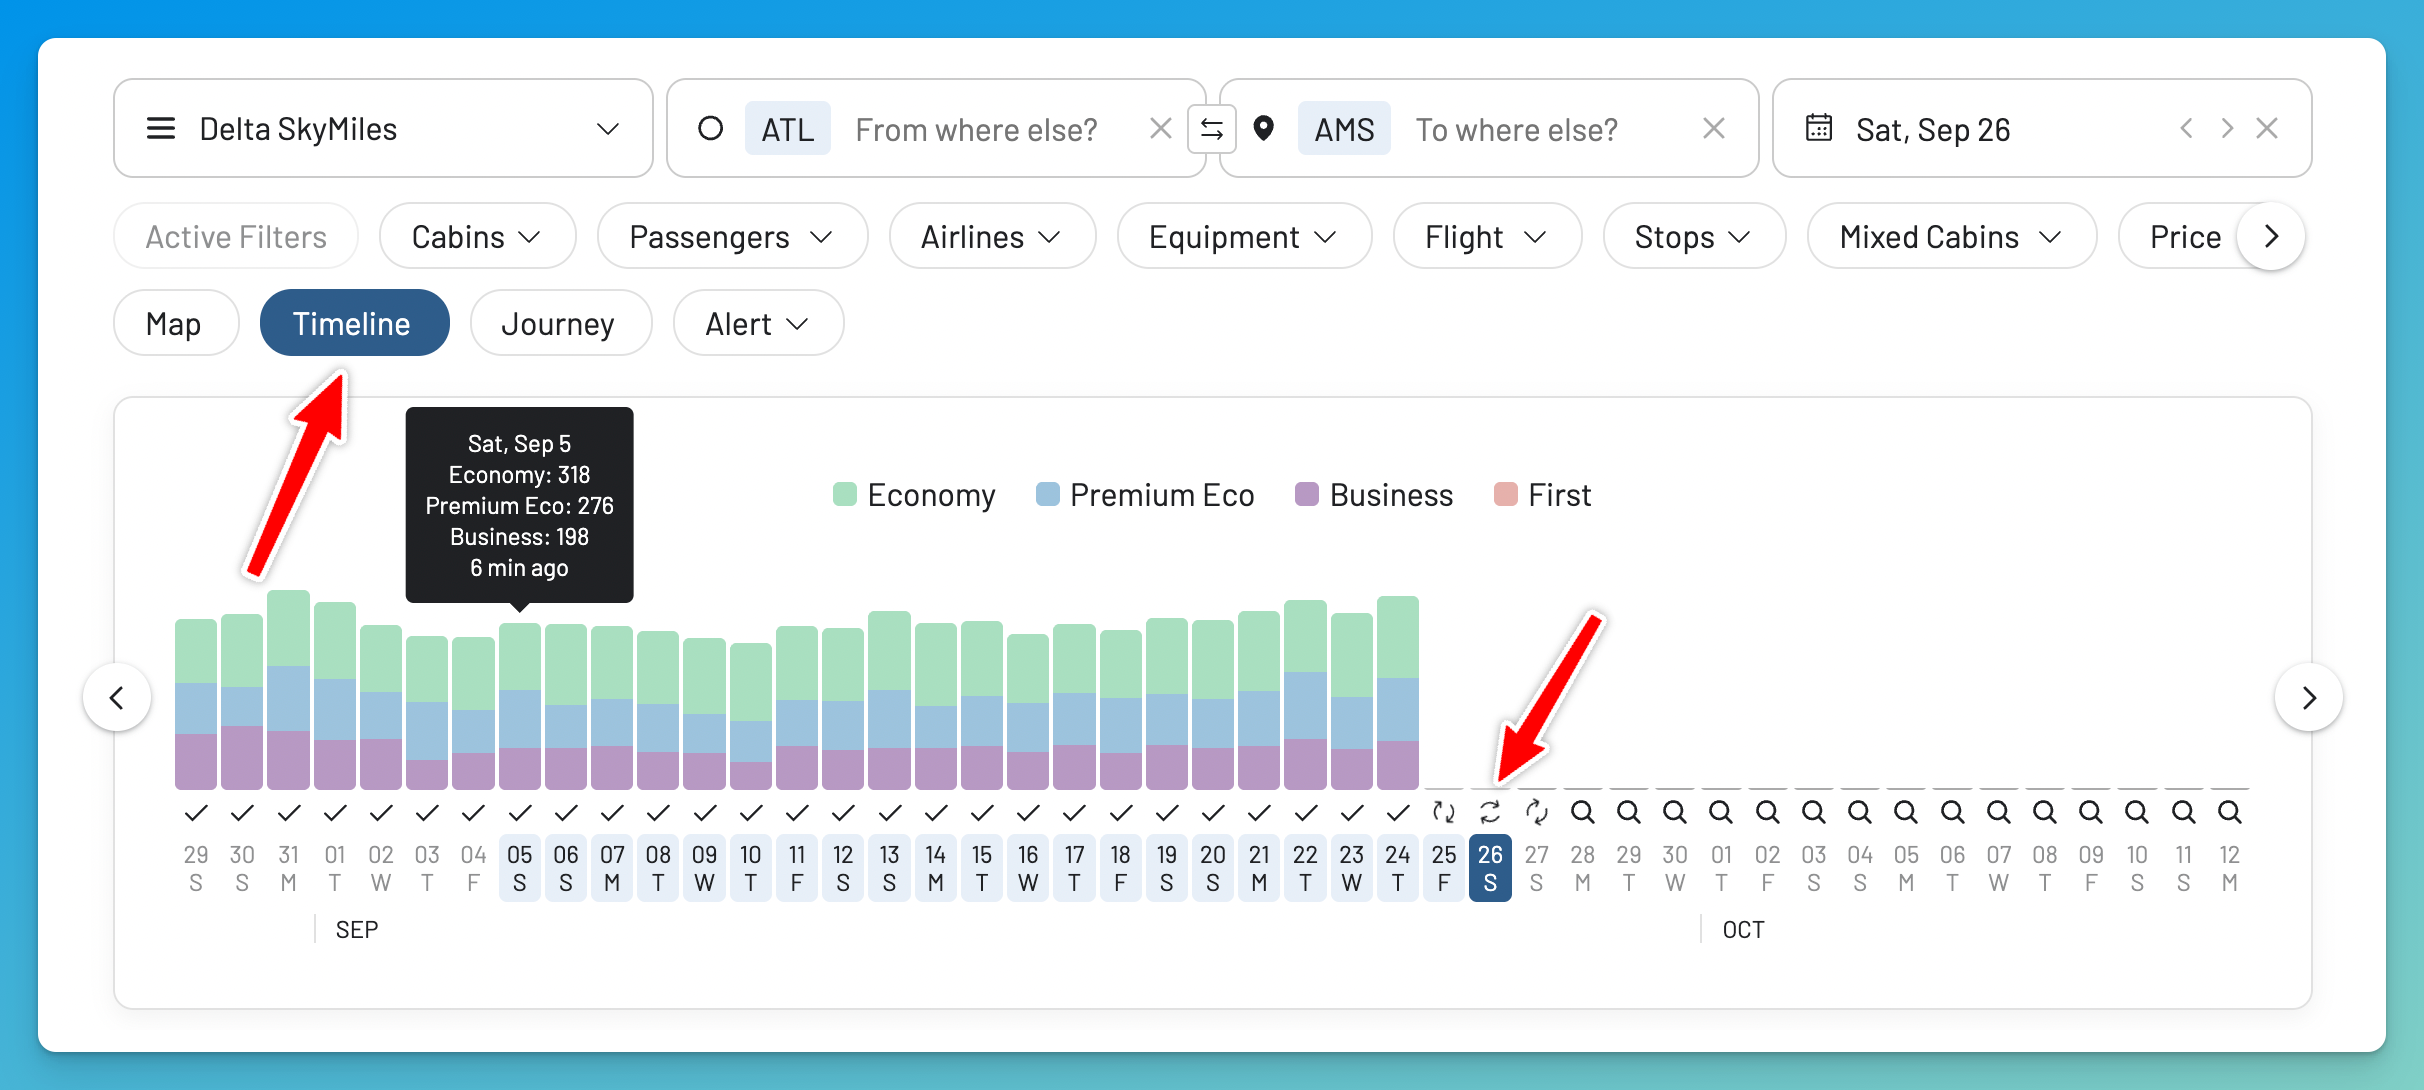Search availability for Oct 01 magnifier

coord(1721,812)
